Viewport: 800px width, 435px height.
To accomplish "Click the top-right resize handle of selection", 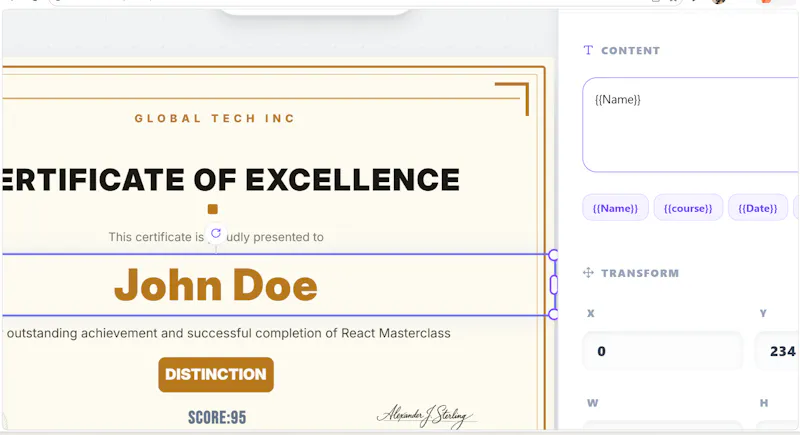I will [x=553, y=254].
